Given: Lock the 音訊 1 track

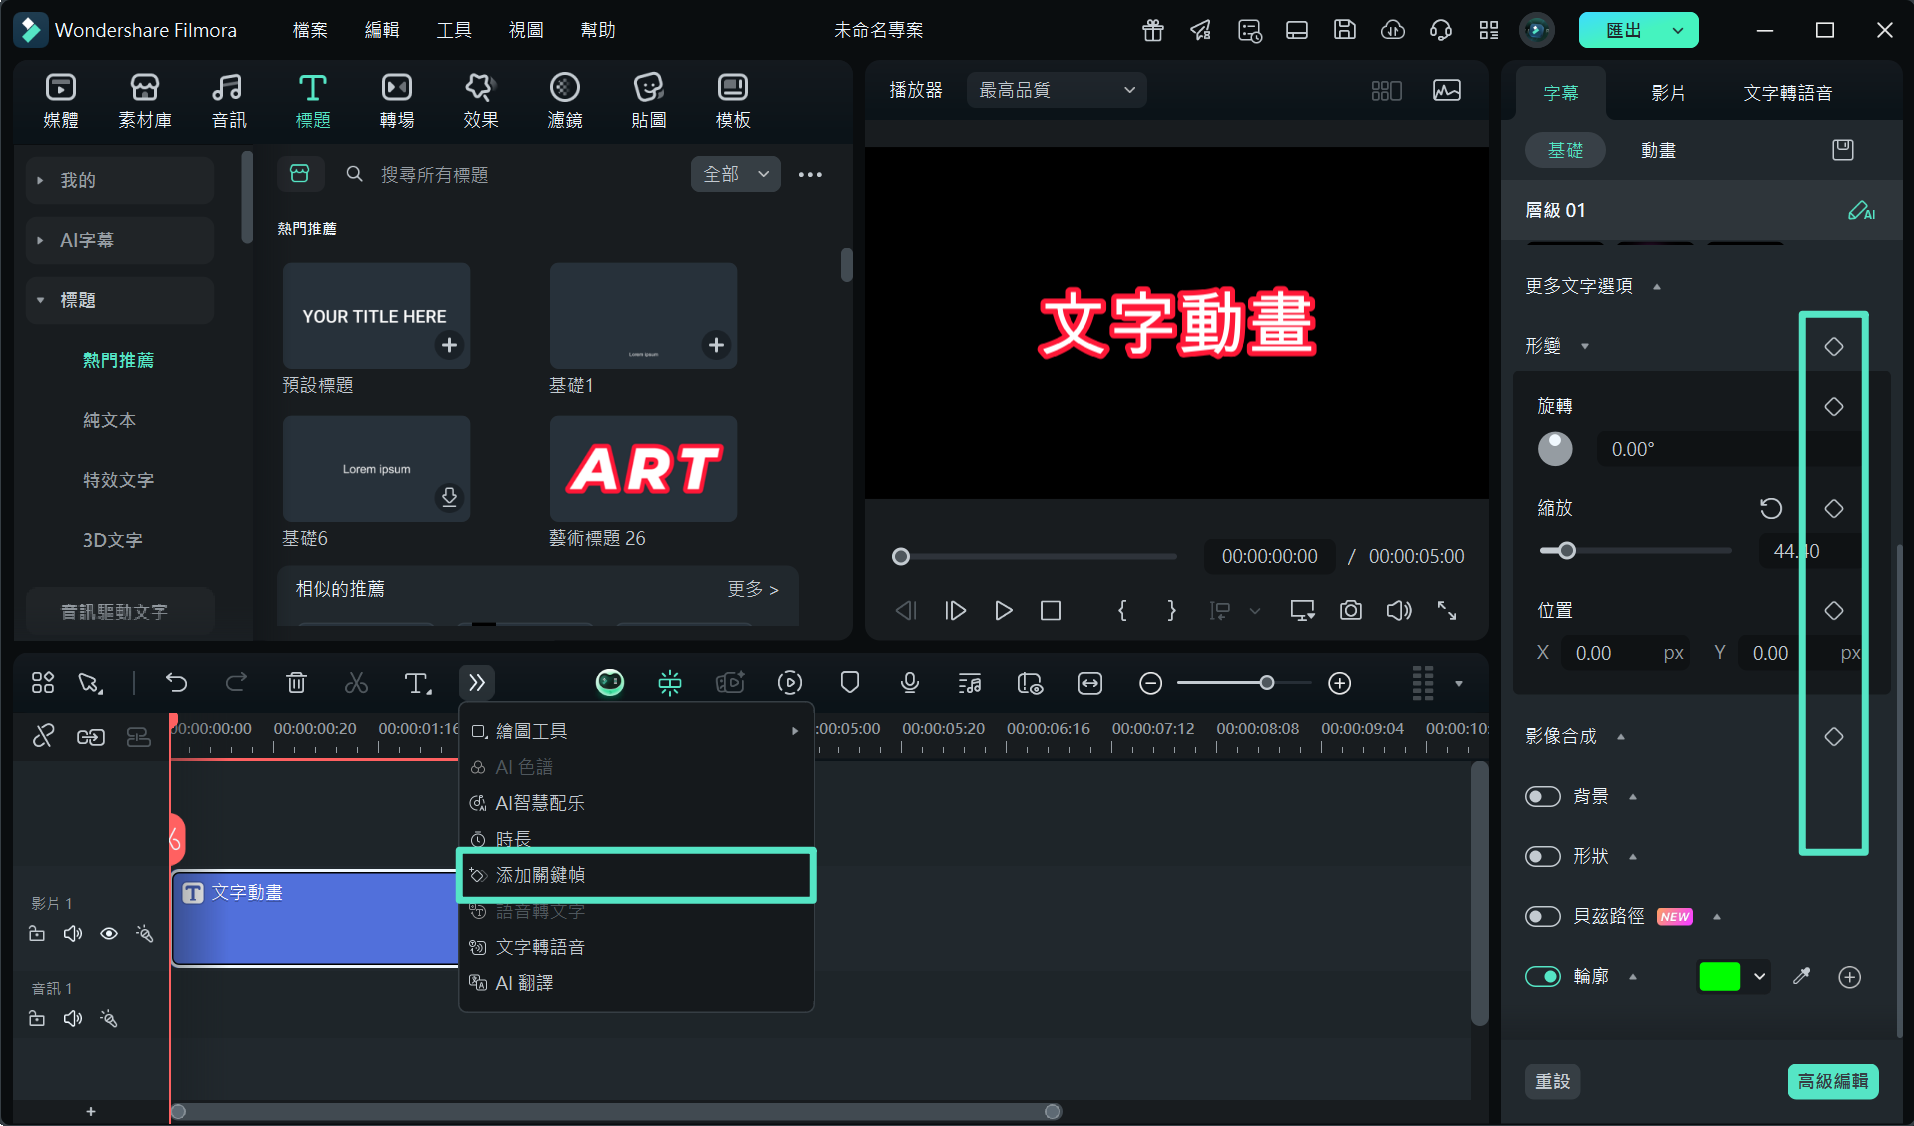Looking at the screenshot, I should [37, 1018].
